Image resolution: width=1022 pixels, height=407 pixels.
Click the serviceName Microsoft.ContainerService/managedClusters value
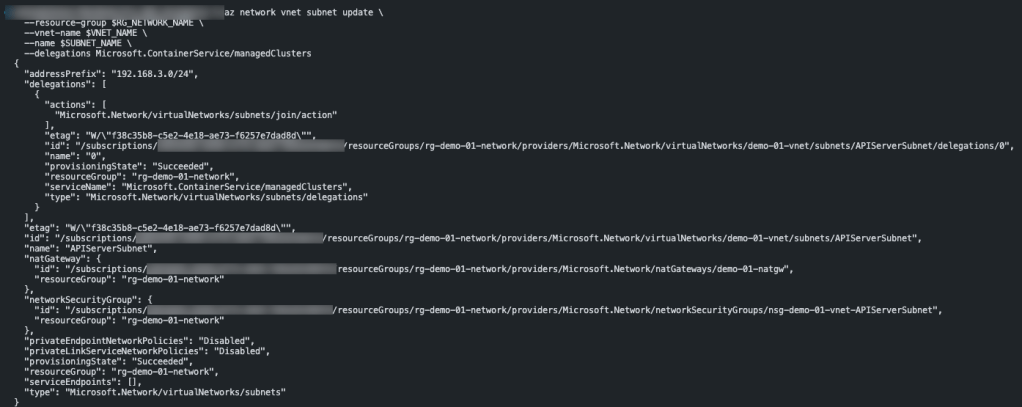pyautogui.click(x=249, y=186)
